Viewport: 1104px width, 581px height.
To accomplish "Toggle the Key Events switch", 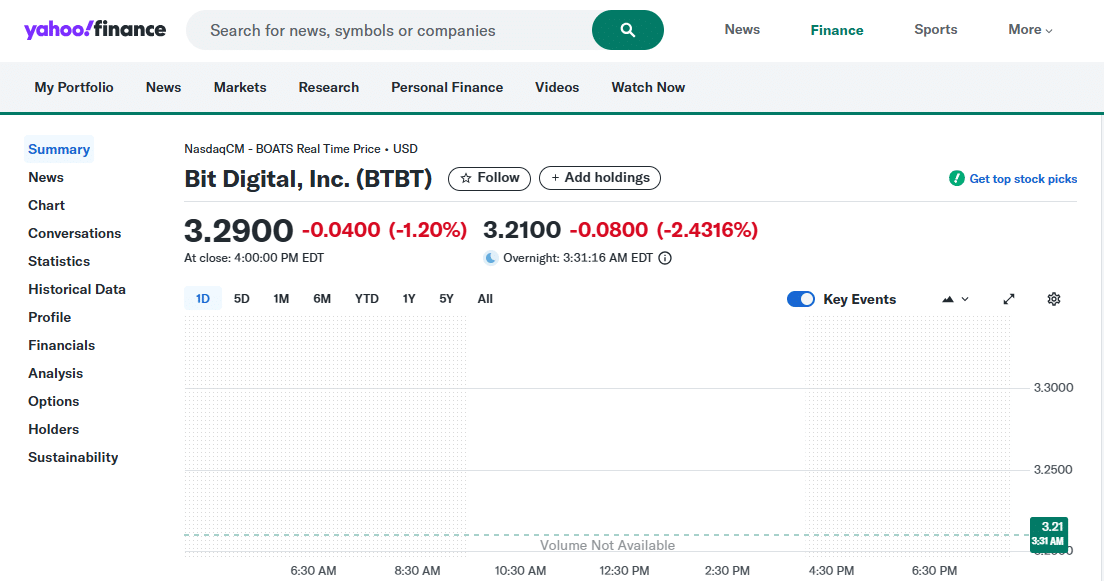I will point(801,299).
